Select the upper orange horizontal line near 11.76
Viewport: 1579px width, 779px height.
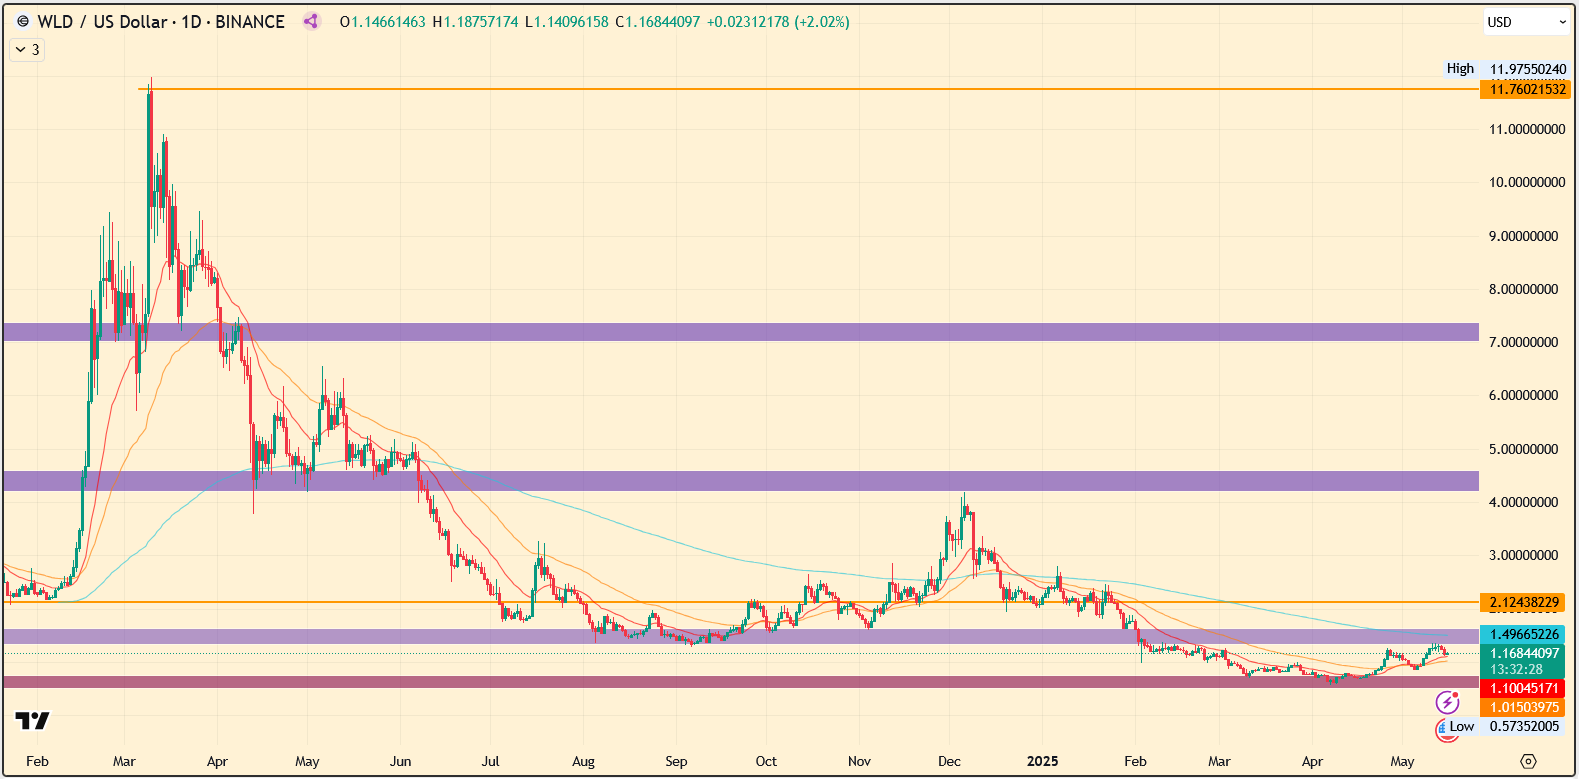point(808,89)
